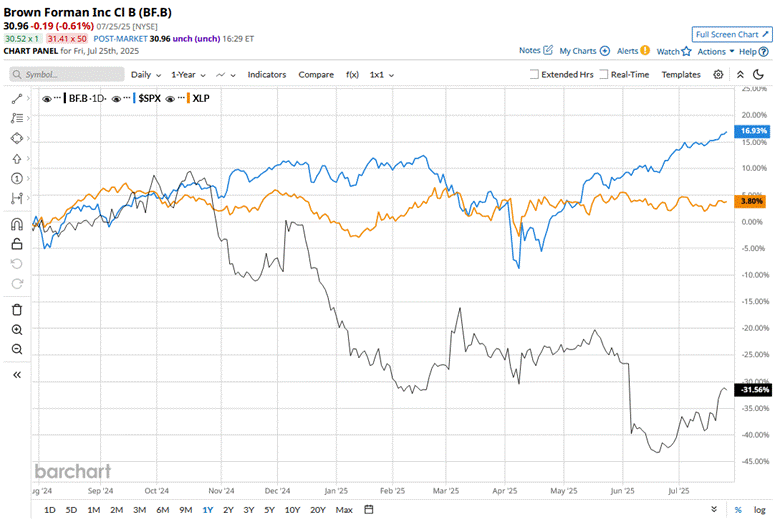Toggle percent scale mode
The height and width of the screenshot is (520, 780).
[738, 510]
